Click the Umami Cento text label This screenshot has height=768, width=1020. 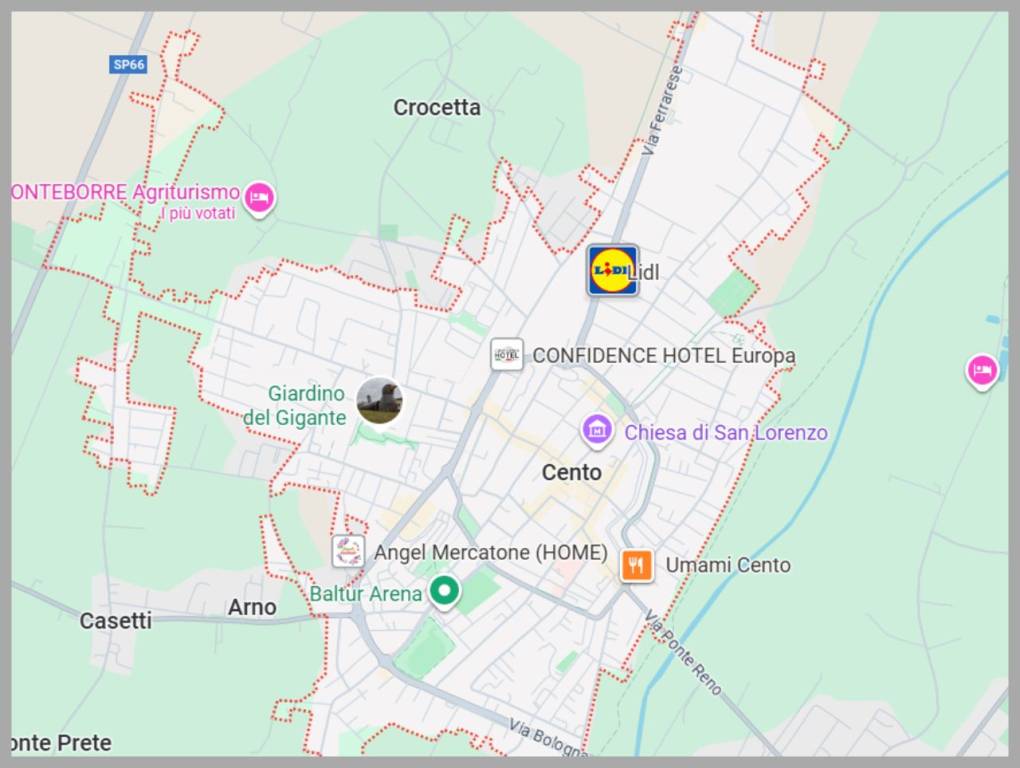coord(728,565)
